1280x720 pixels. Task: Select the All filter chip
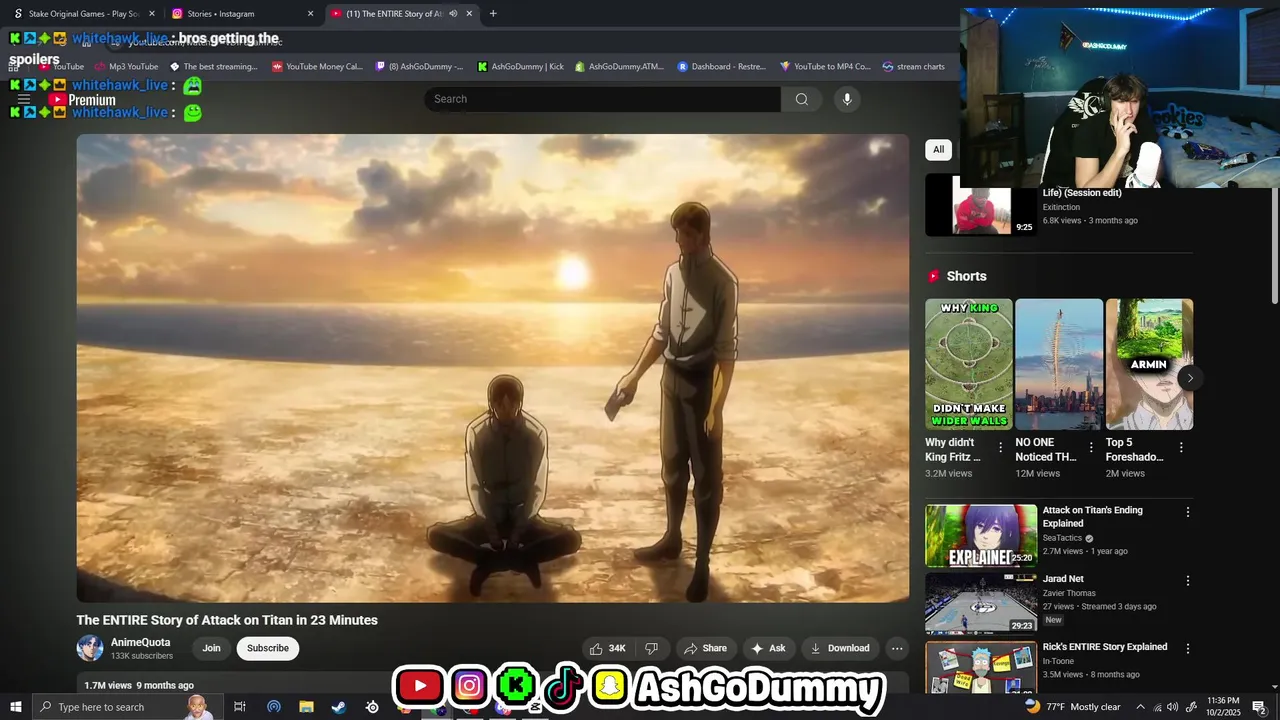click(x=938, y=150)
